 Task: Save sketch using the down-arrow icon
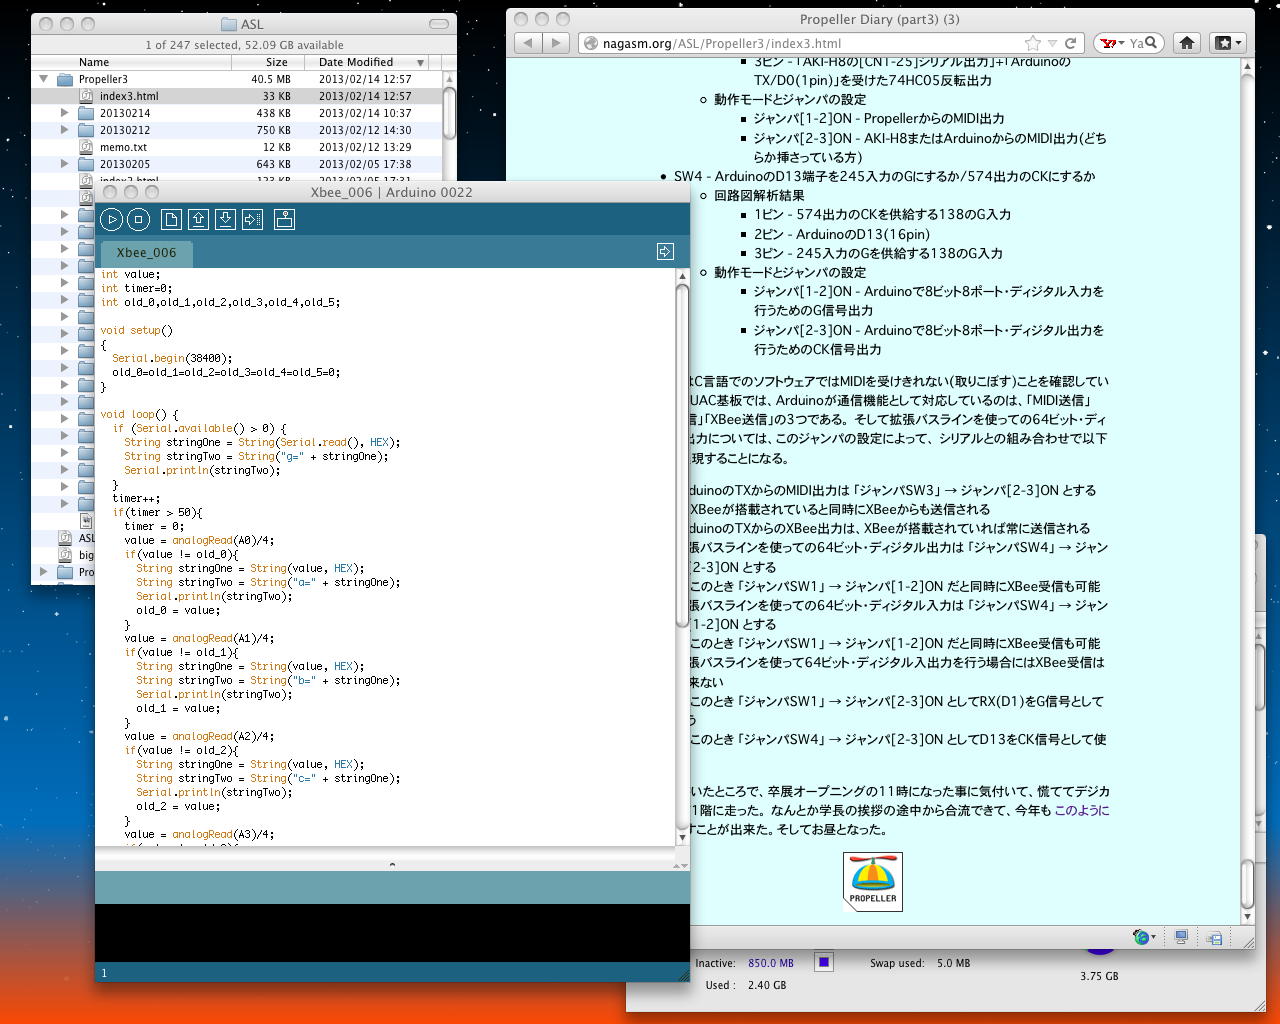(225, 220)
